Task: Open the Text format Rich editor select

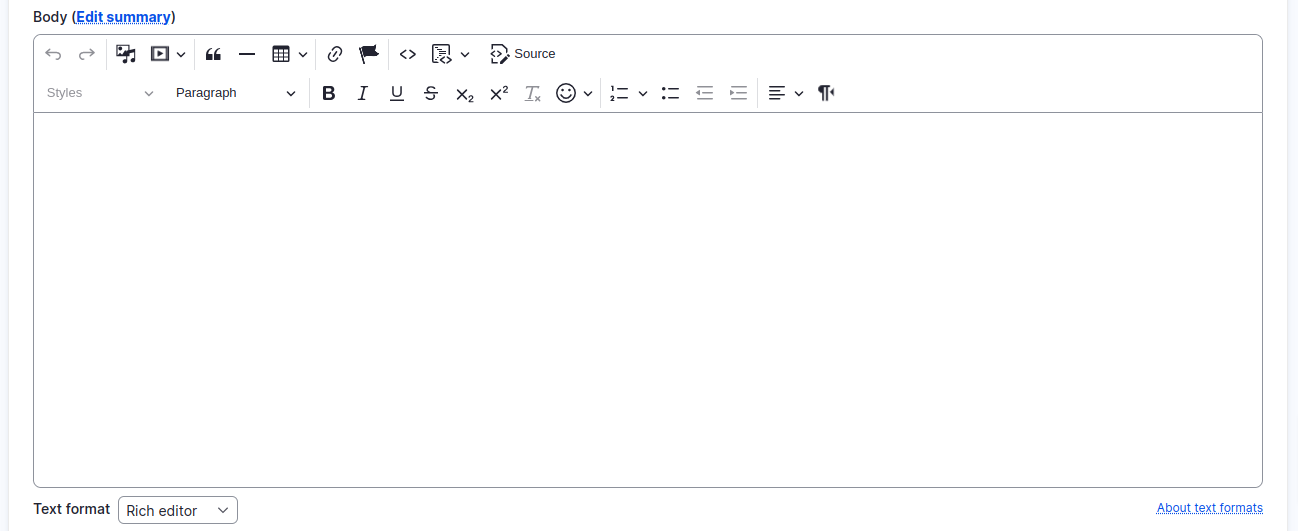Action: point(178,510)
